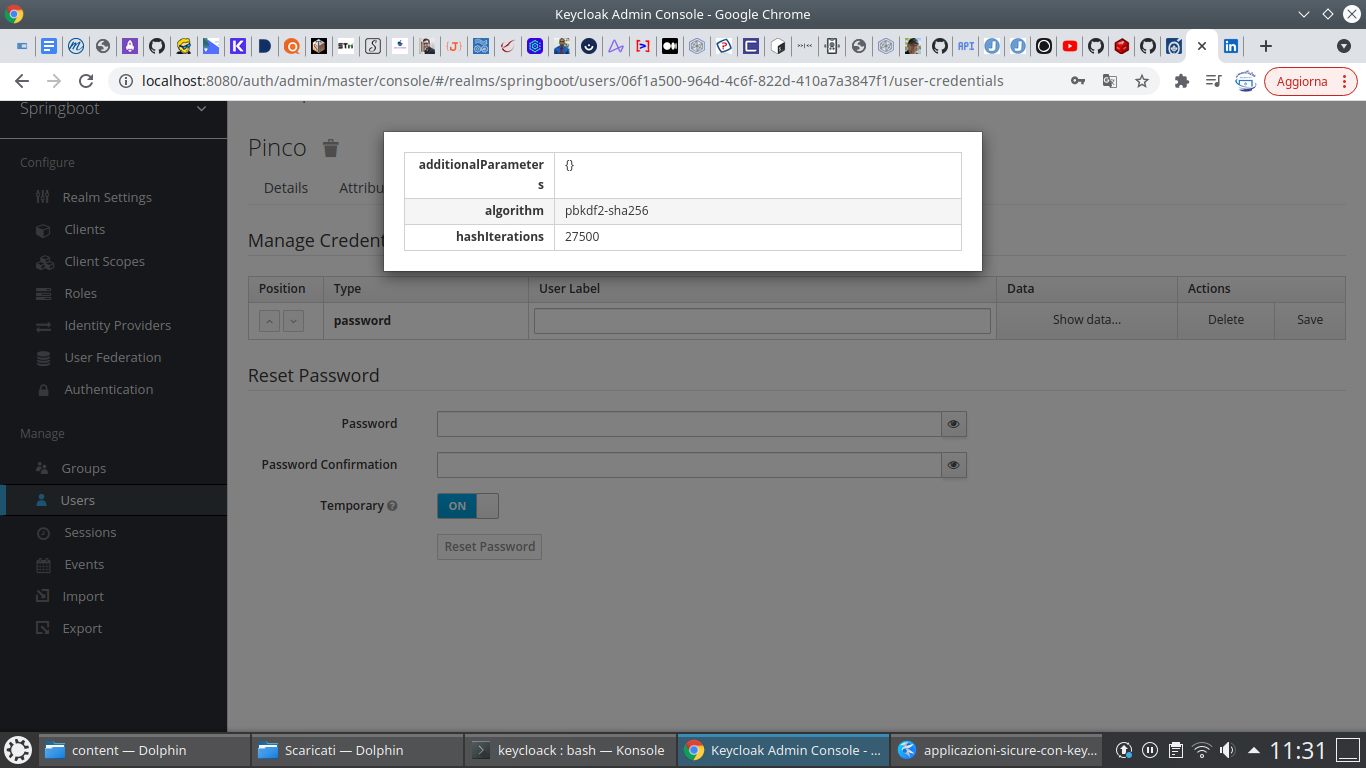1366x768 pixels.
Task: Reload the page
Action: (x=86, y=81)
